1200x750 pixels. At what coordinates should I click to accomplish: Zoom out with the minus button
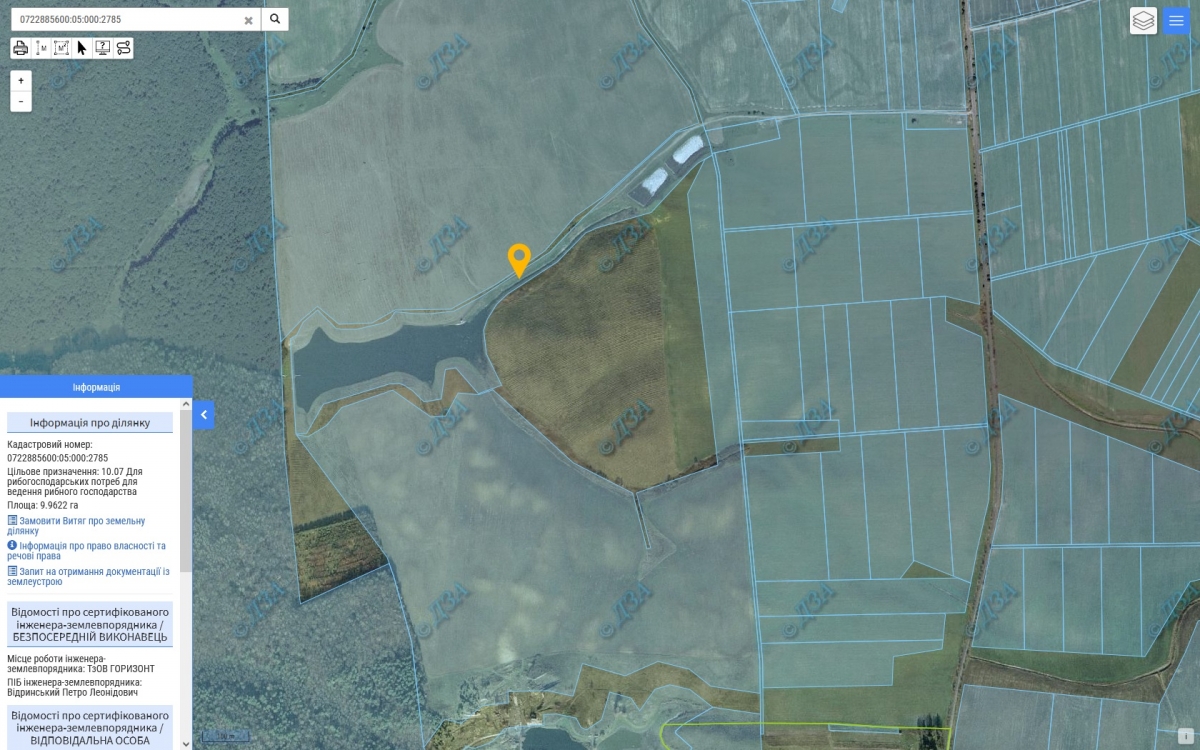coord(21,101)
